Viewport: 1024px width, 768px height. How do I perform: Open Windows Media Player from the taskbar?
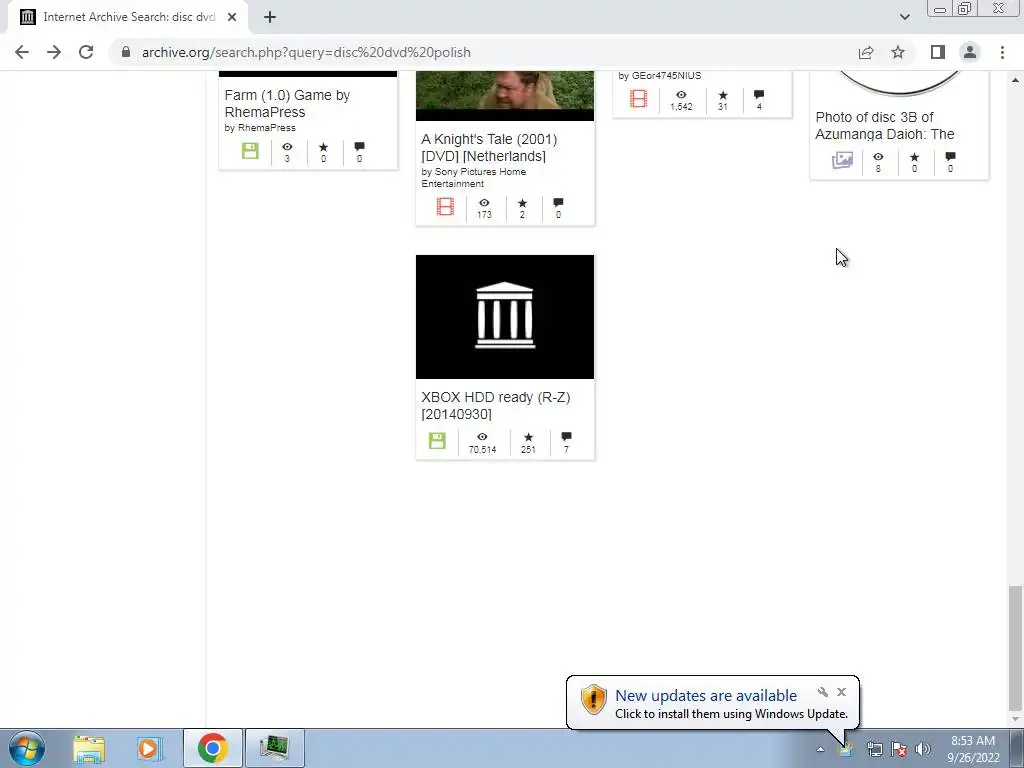coord(150,748)
